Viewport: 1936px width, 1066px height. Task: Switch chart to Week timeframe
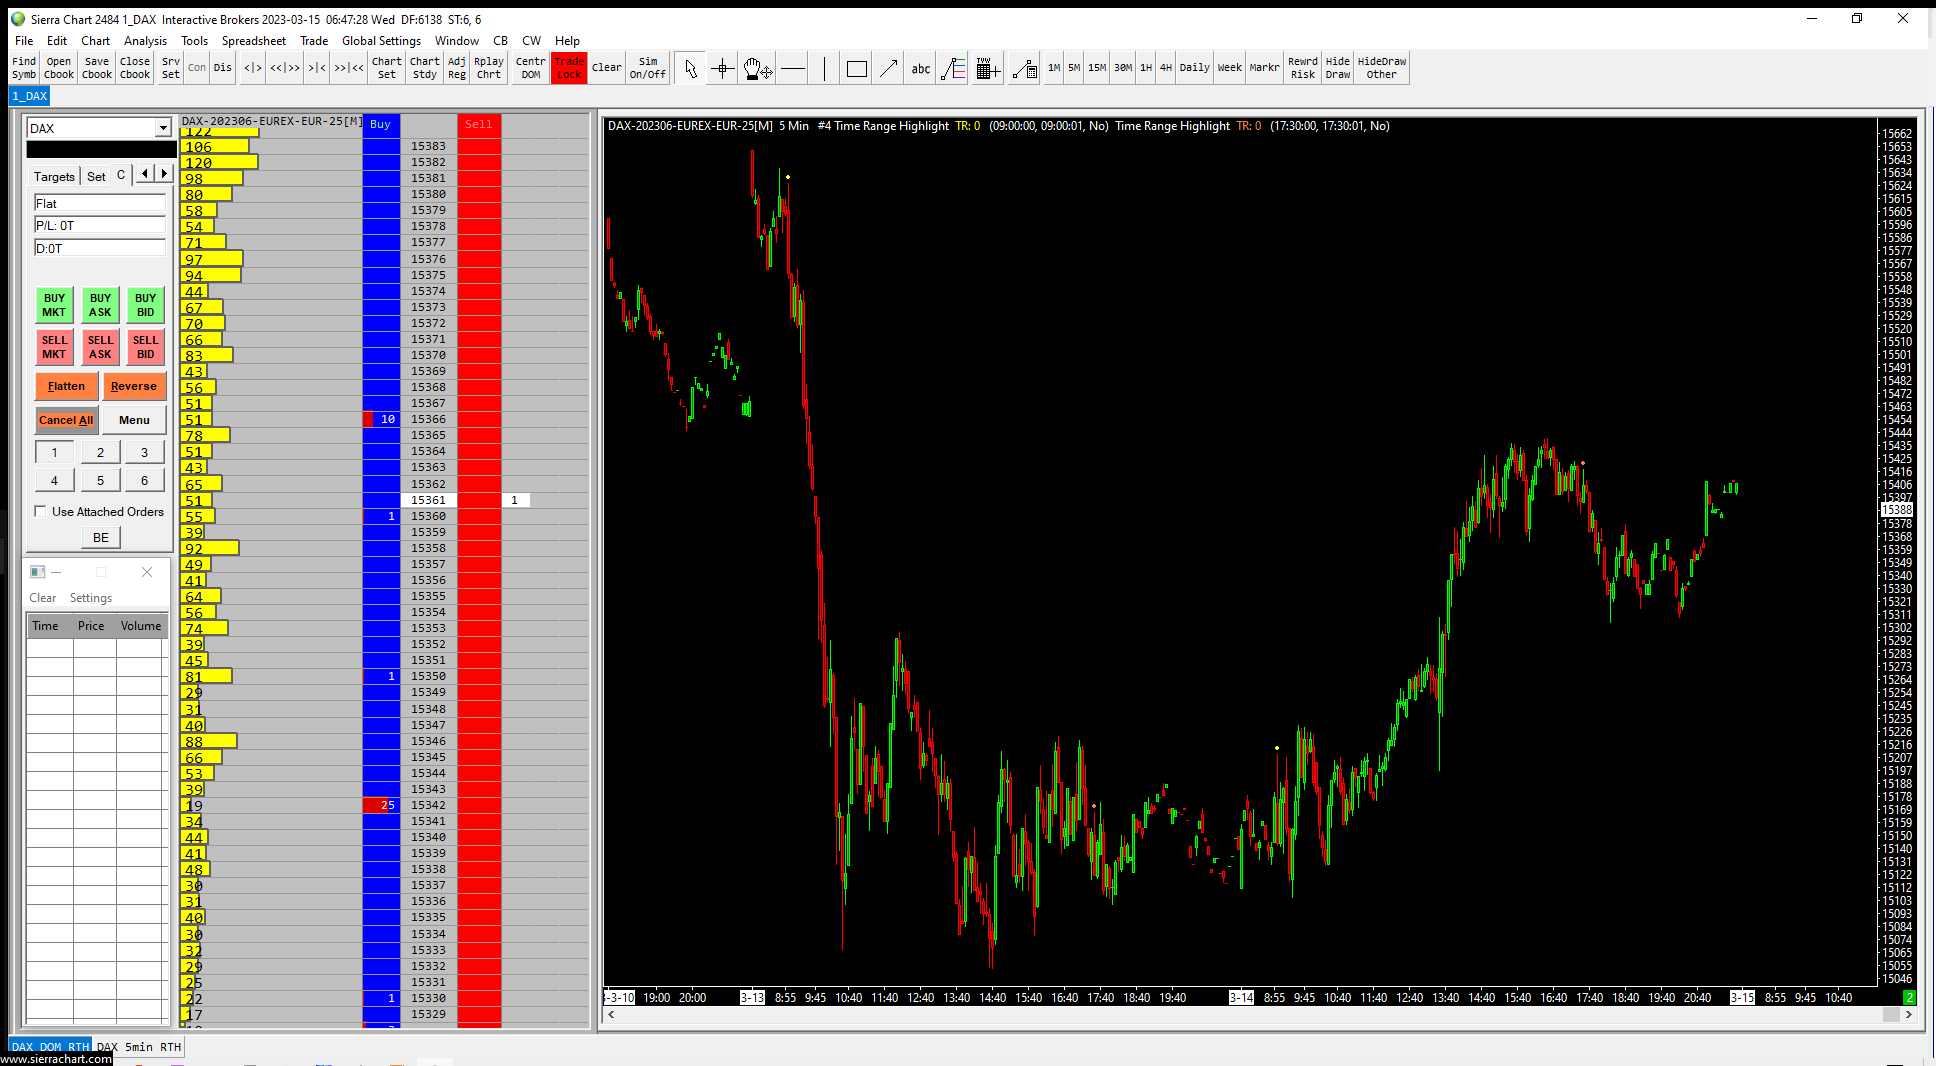pyautogui.click(x=1230, y=68)
